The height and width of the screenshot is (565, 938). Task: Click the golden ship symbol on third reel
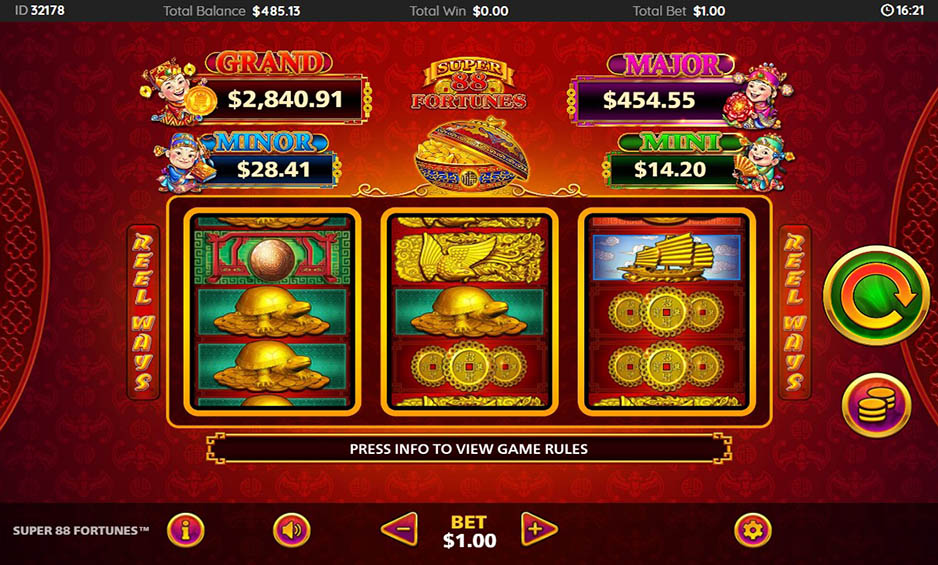coord(666,257)
